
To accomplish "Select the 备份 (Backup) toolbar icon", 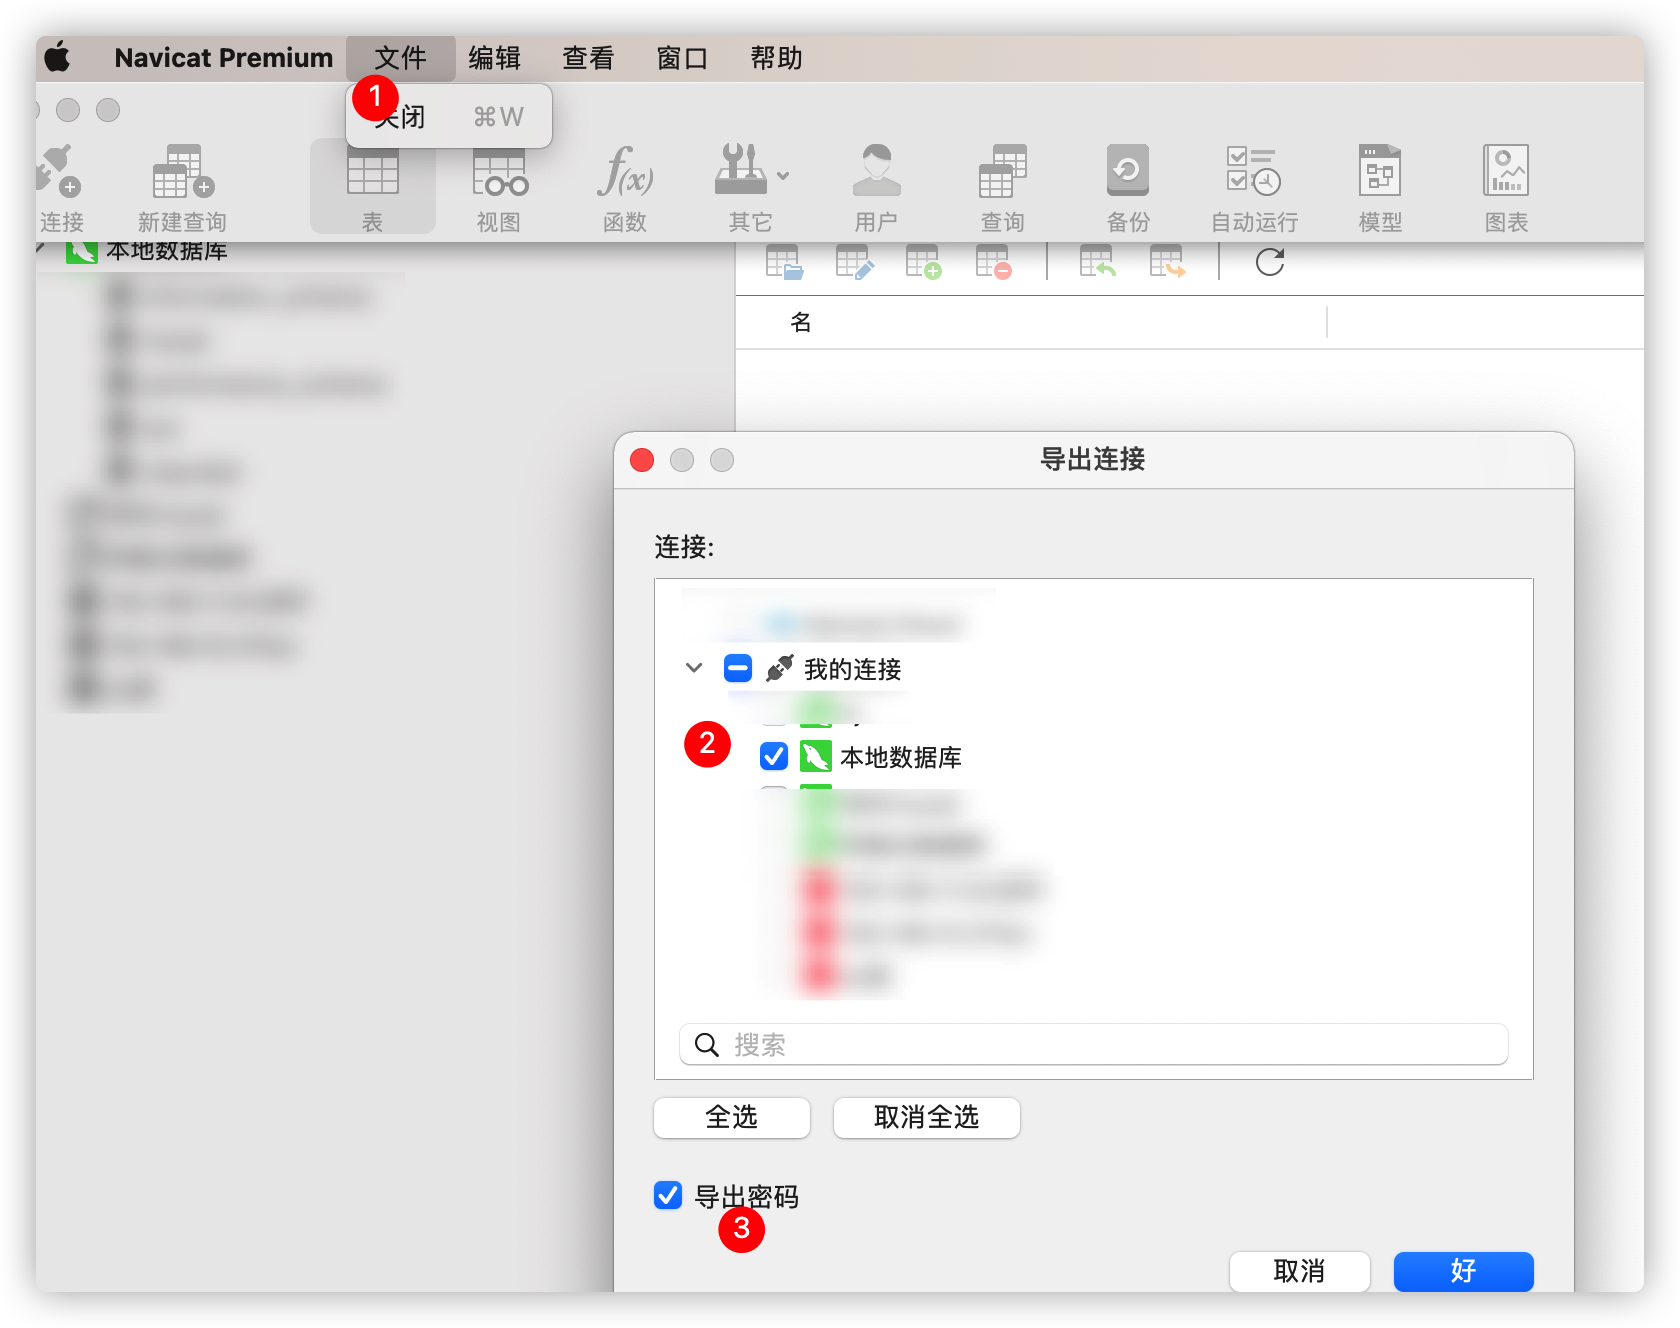I will click(1127, 186).
